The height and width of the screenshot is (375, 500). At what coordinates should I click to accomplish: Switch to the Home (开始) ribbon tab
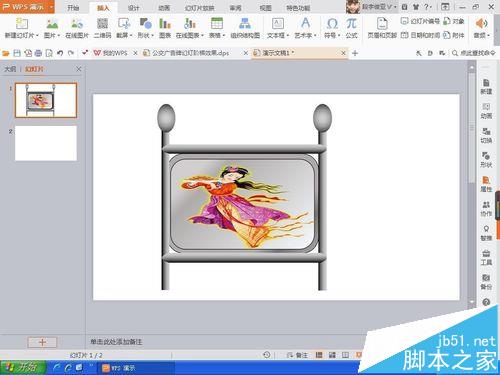coord(73,8)
